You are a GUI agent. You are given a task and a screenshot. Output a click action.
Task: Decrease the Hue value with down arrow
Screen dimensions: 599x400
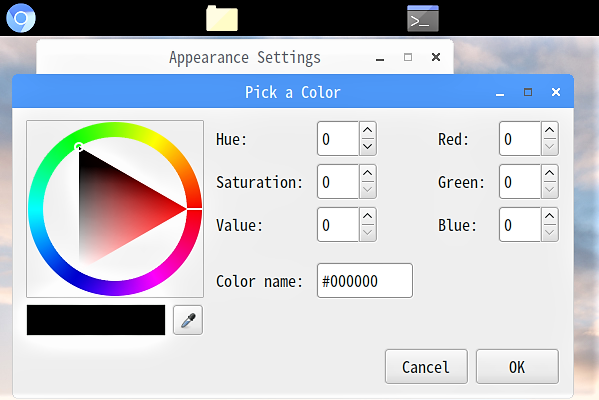[367, 147]
